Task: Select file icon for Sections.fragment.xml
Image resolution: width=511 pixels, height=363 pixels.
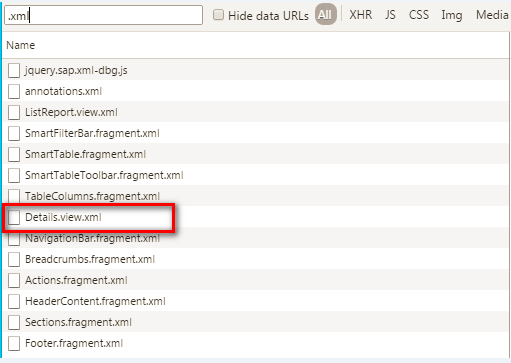Action: pos(14,322)
